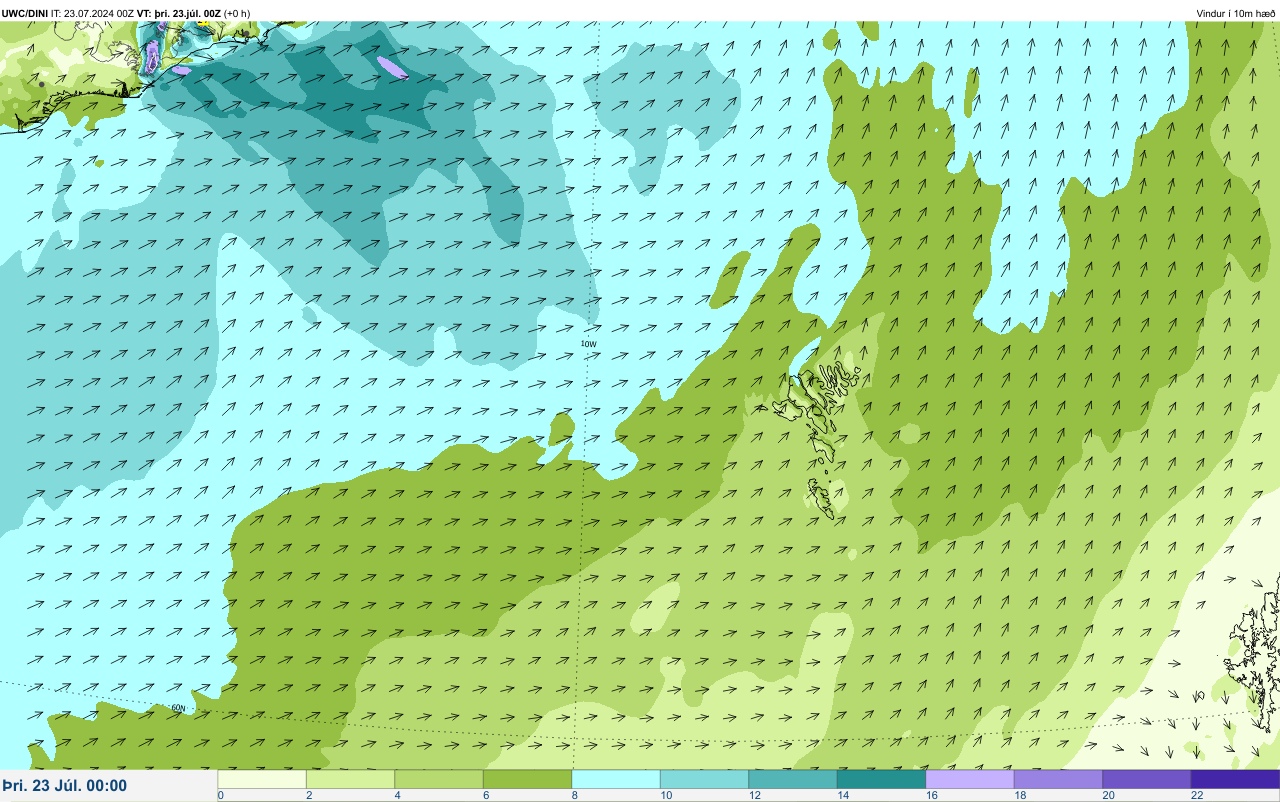Click the legend value '0'
Viewport: 1280px width, 802px height.
pyautogui.click(x=220, y=795)
